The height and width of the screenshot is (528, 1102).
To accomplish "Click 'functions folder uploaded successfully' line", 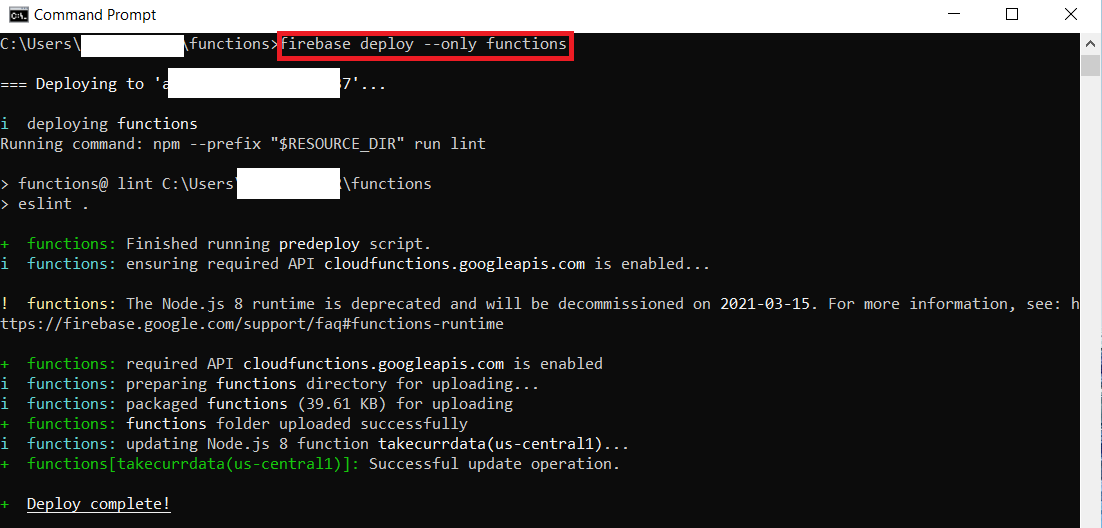I will [234, 424].
